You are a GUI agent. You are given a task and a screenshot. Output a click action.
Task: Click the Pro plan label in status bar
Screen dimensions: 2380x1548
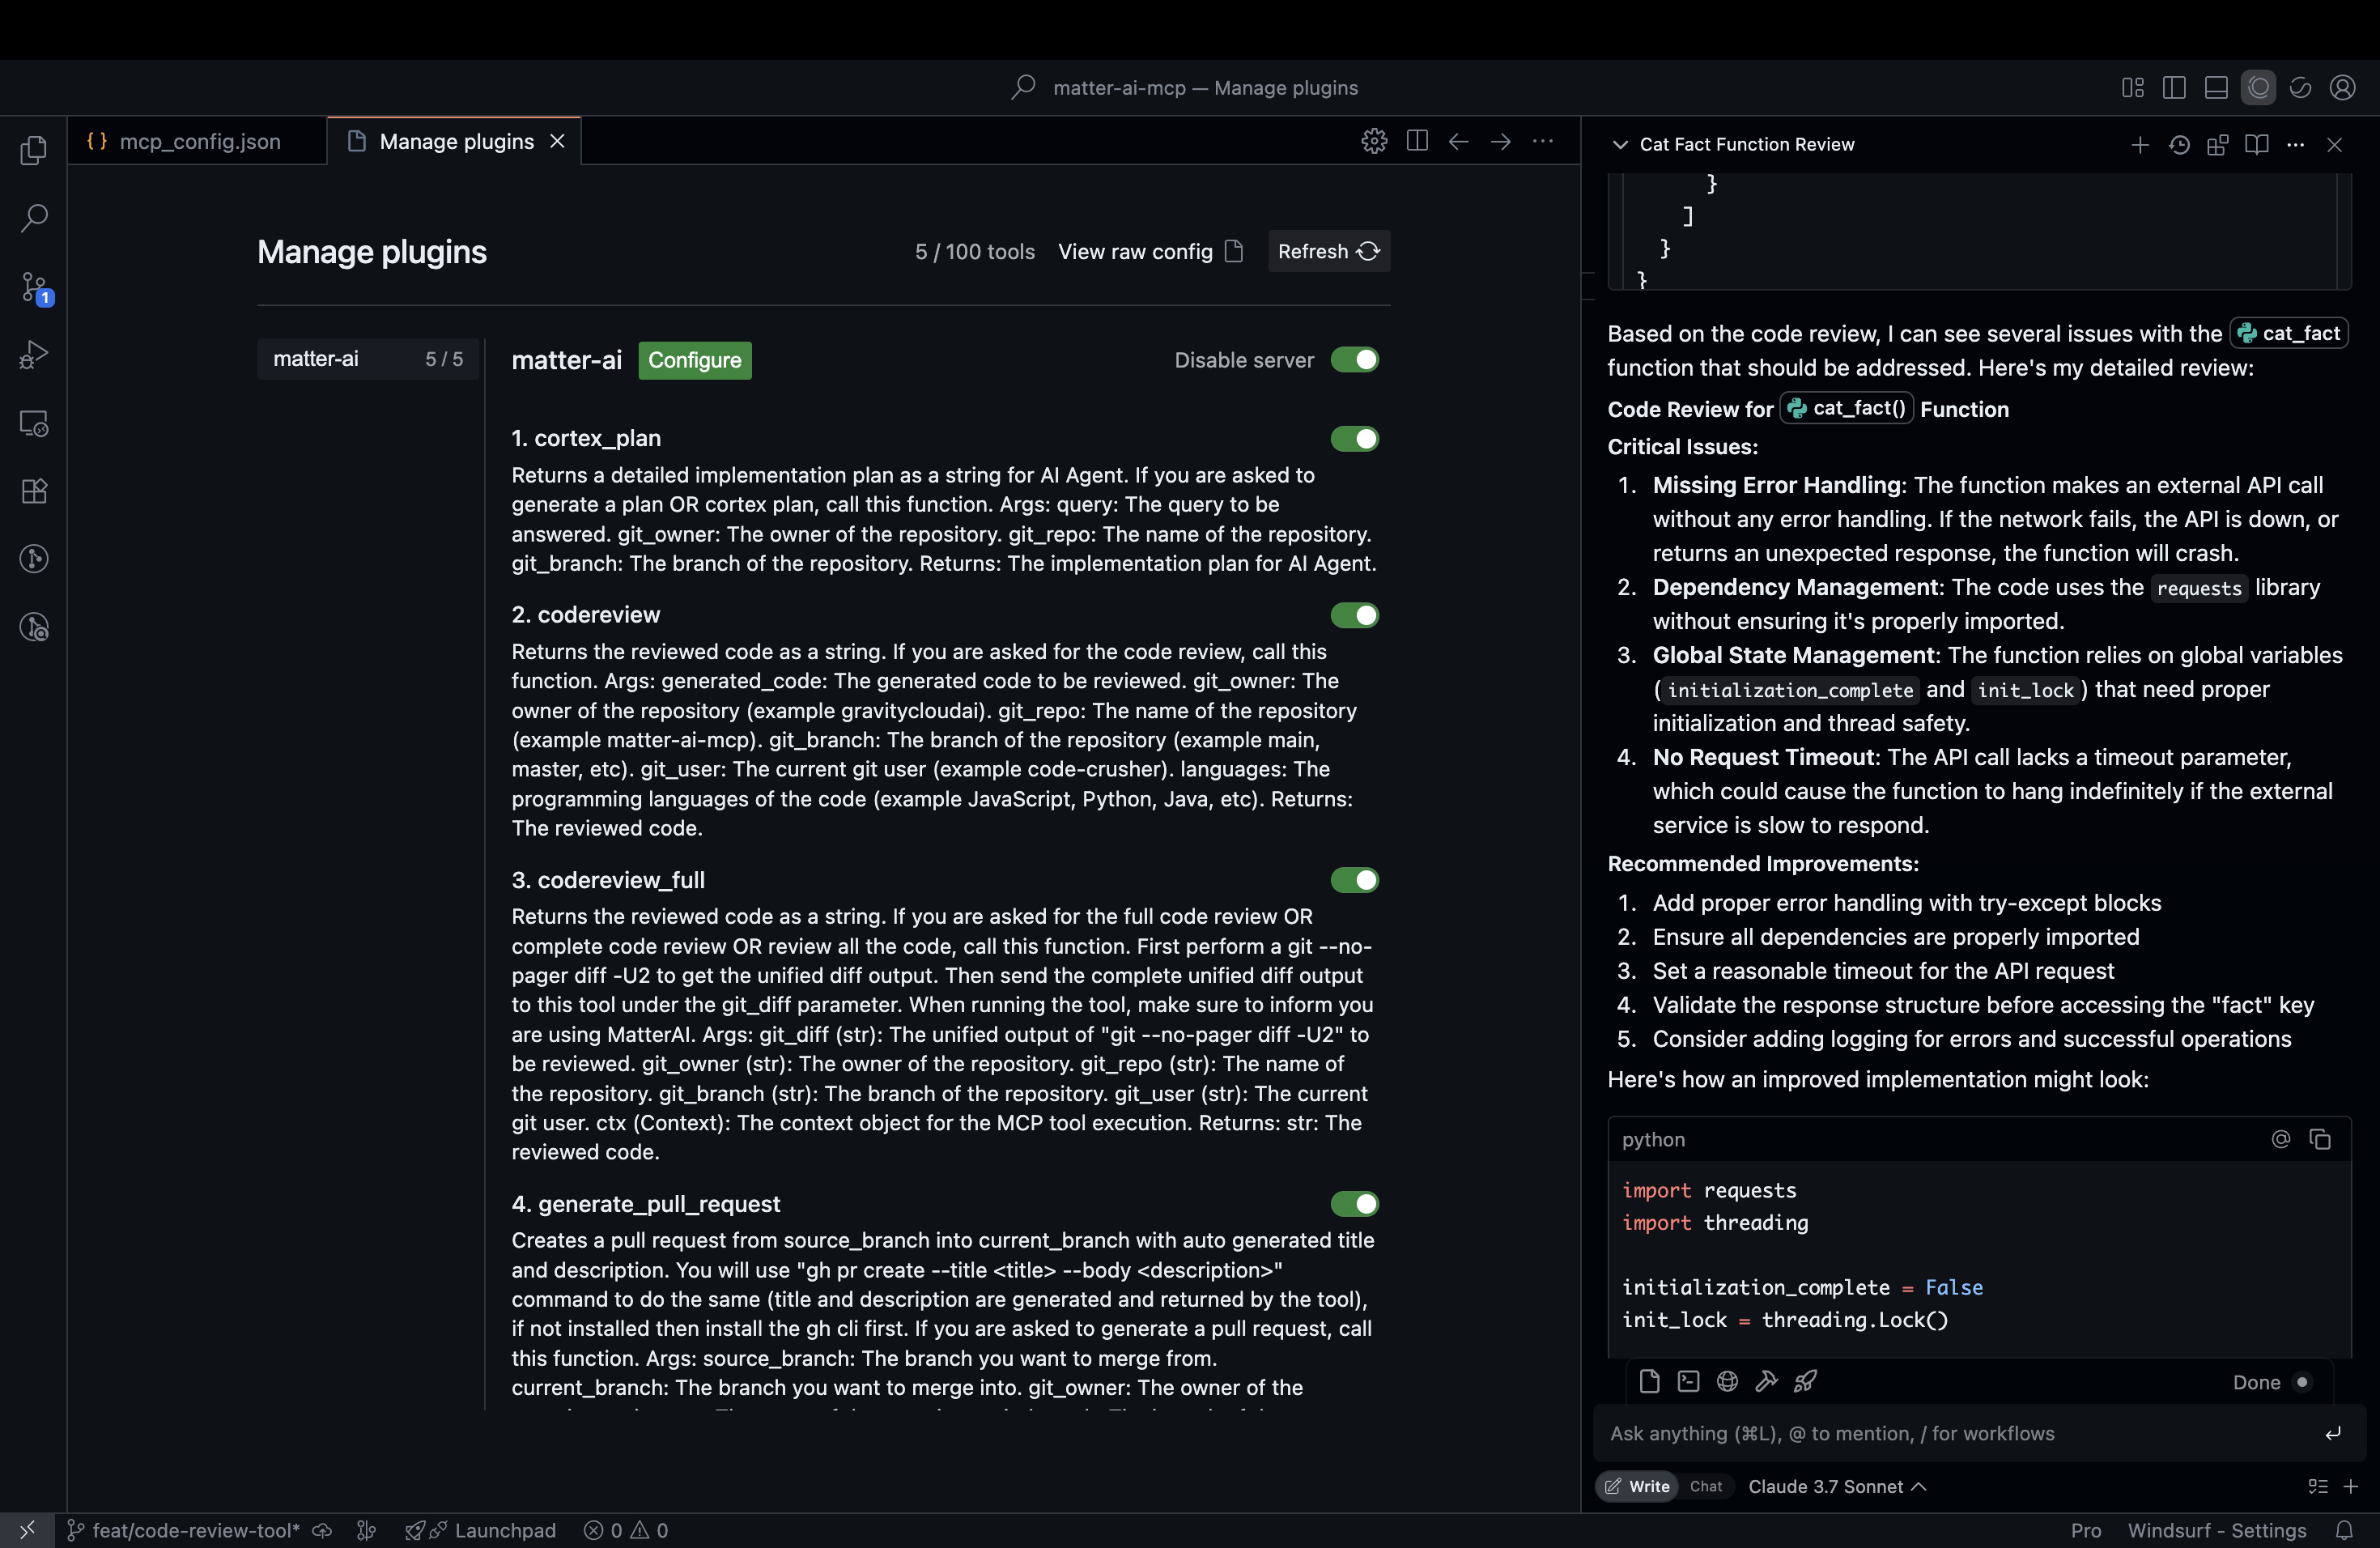(x=2086, y=1530)
